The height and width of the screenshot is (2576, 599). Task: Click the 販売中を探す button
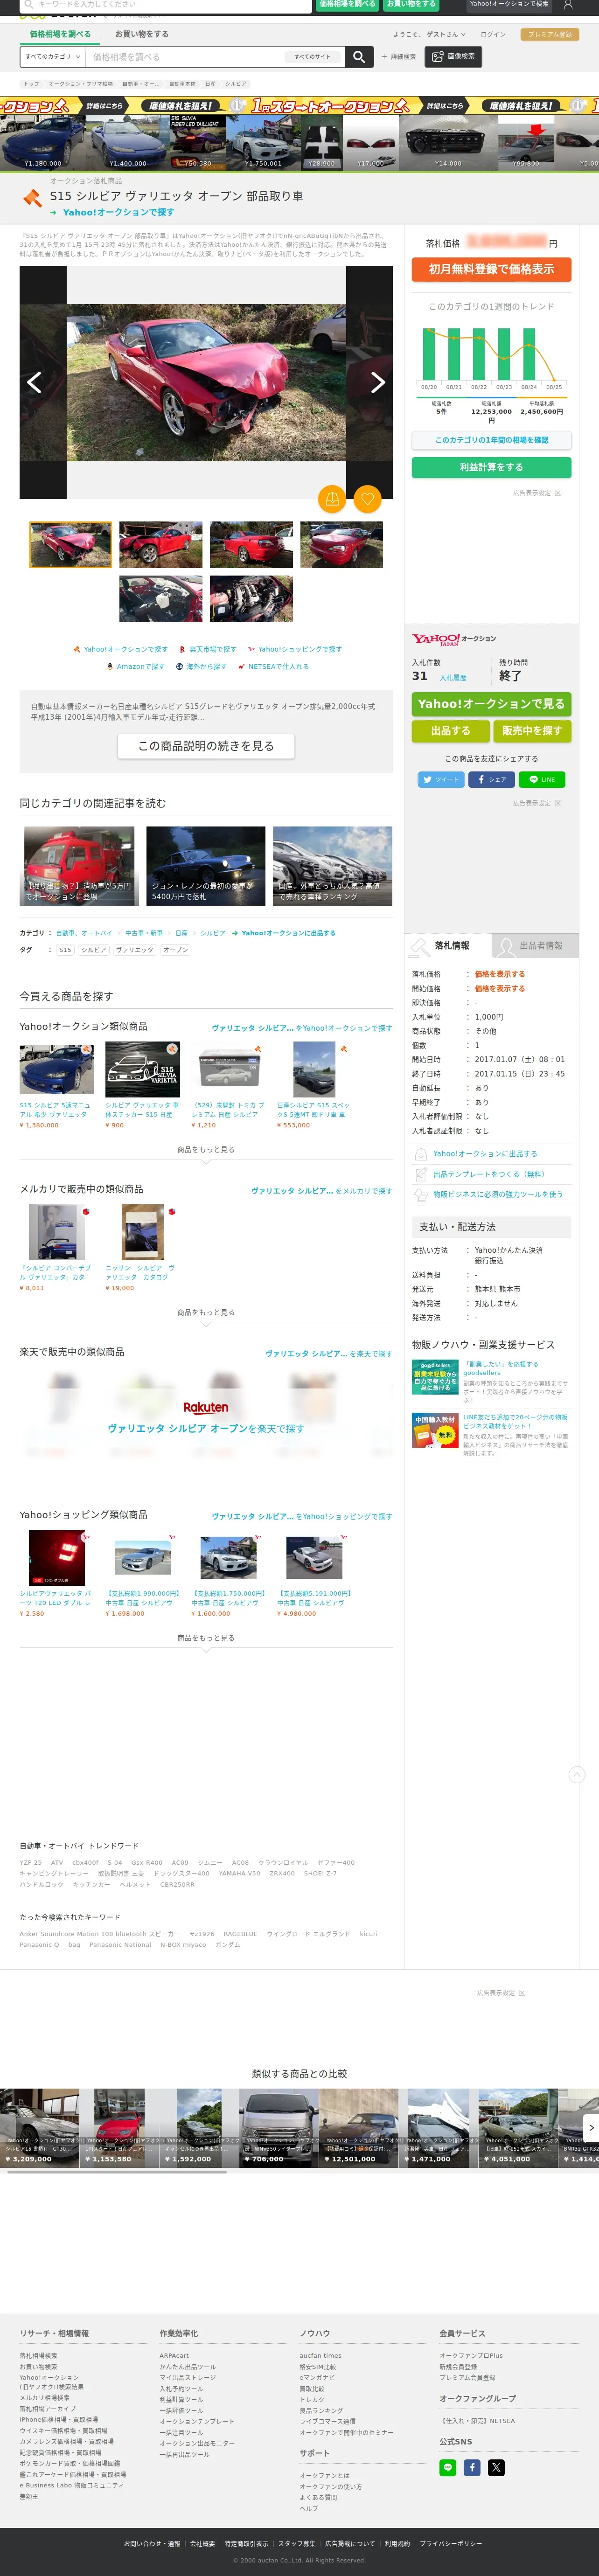point(532,731)
